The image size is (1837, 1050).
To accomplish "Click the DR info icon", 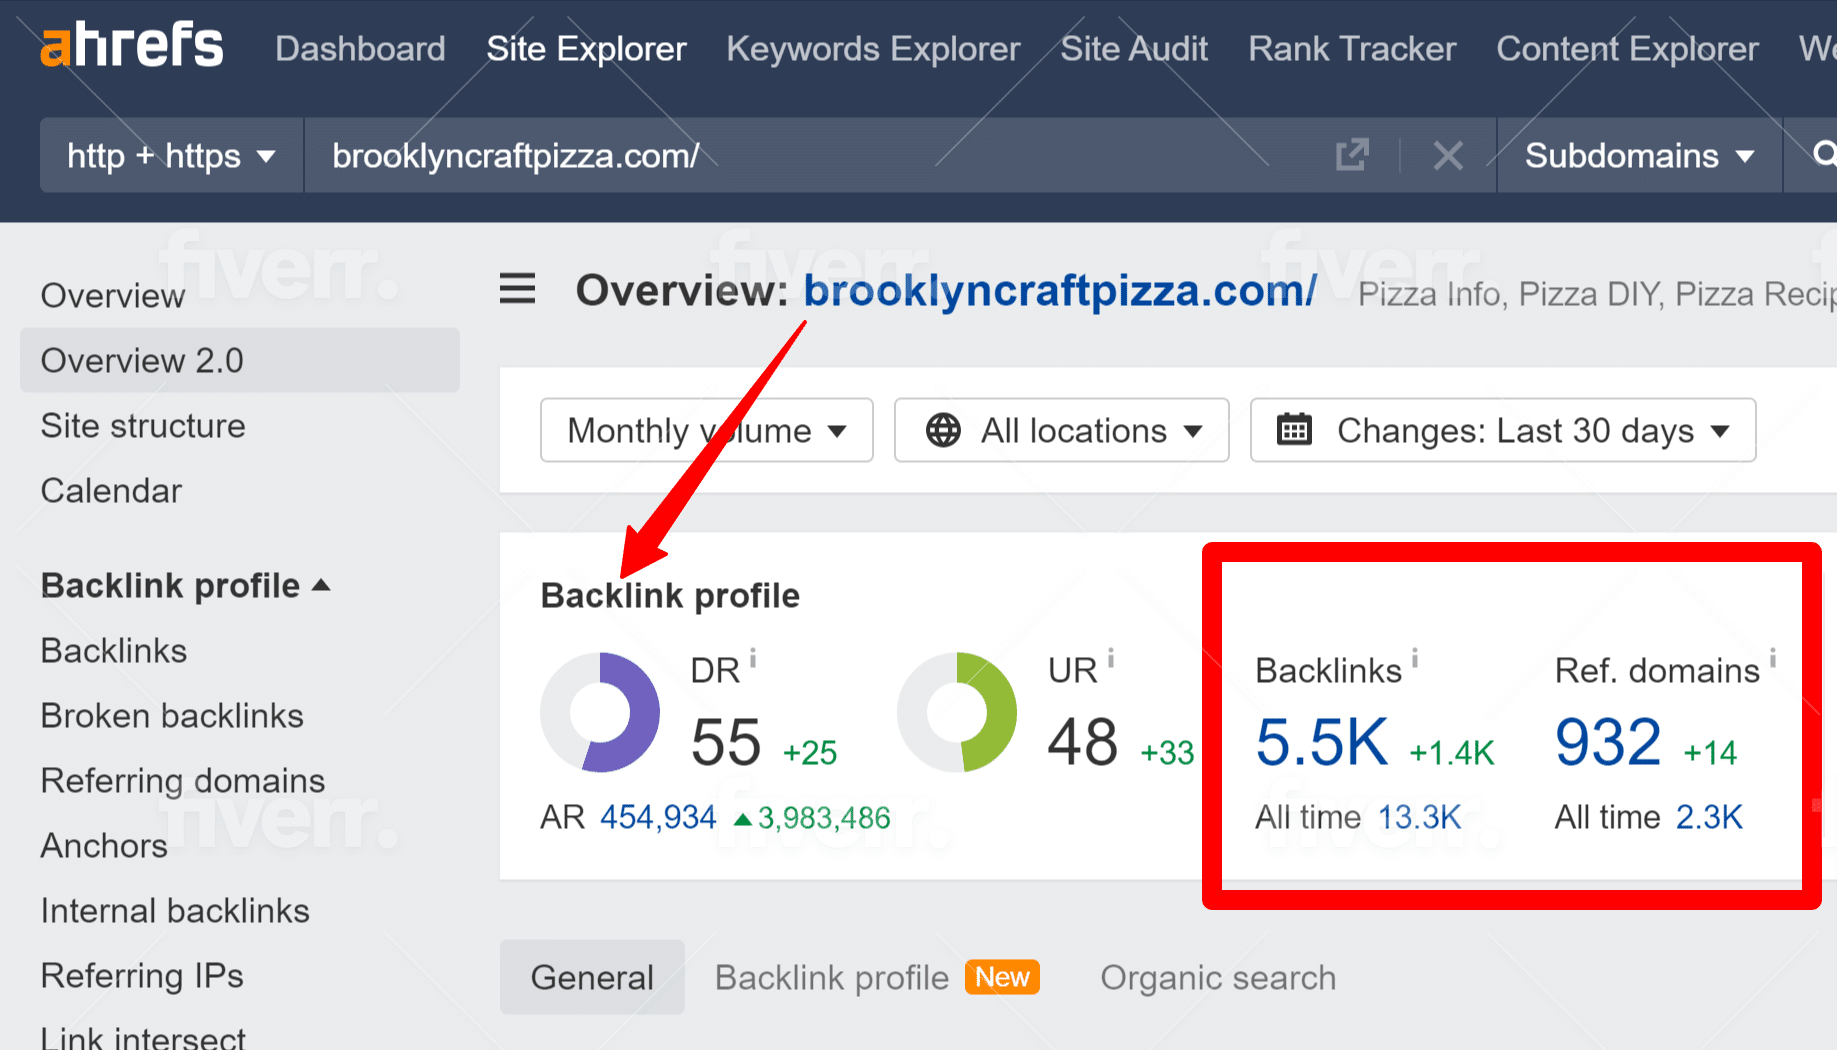I will coord(753,658).
